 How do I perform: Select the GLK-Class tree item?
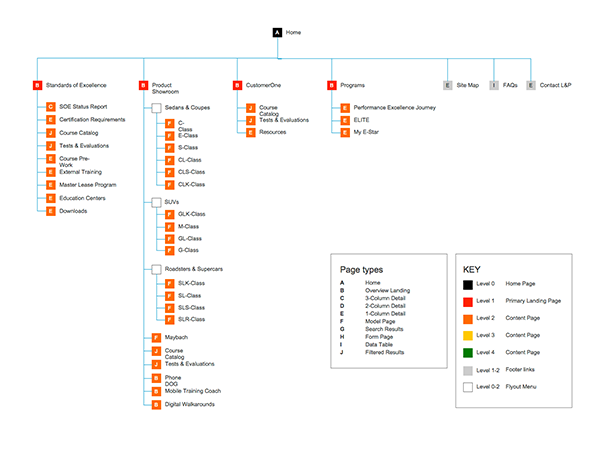191,214
